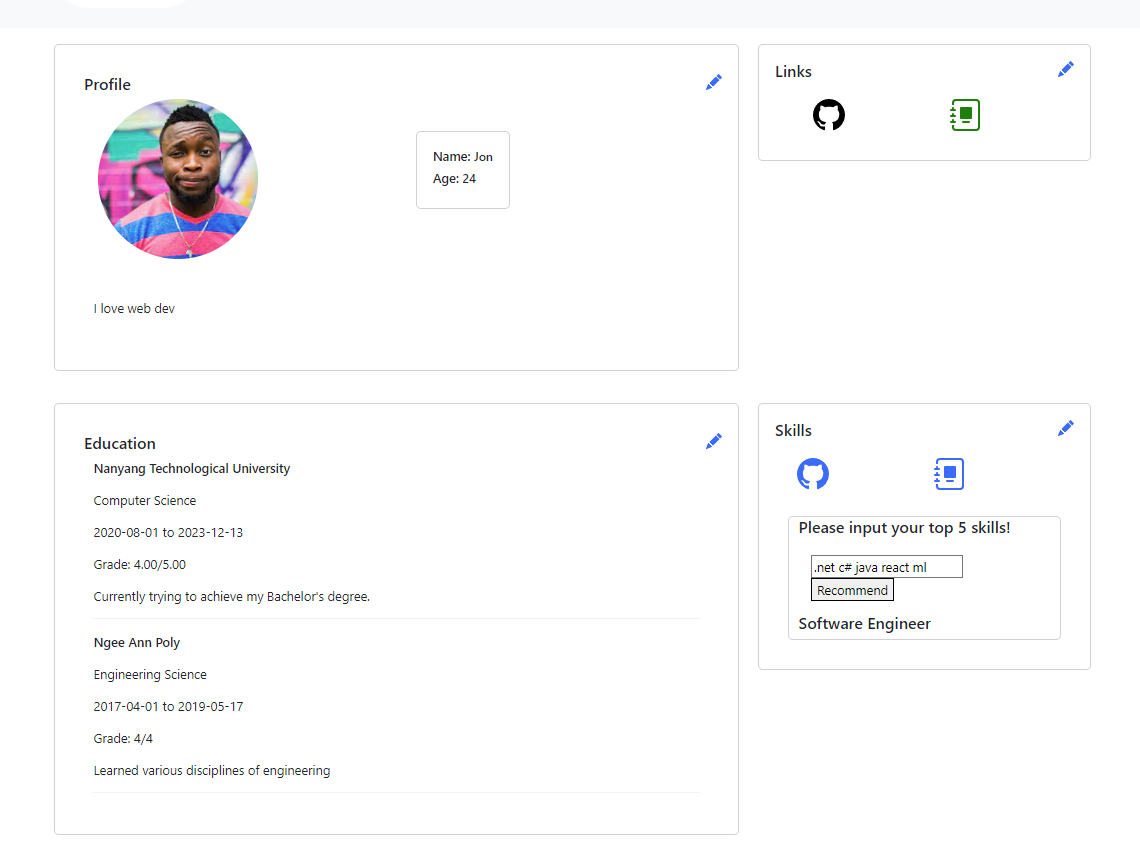Click the 'I love web dev' bio text
The image size is (1140, 867).
pyautogui.click(x=134, y=308)
